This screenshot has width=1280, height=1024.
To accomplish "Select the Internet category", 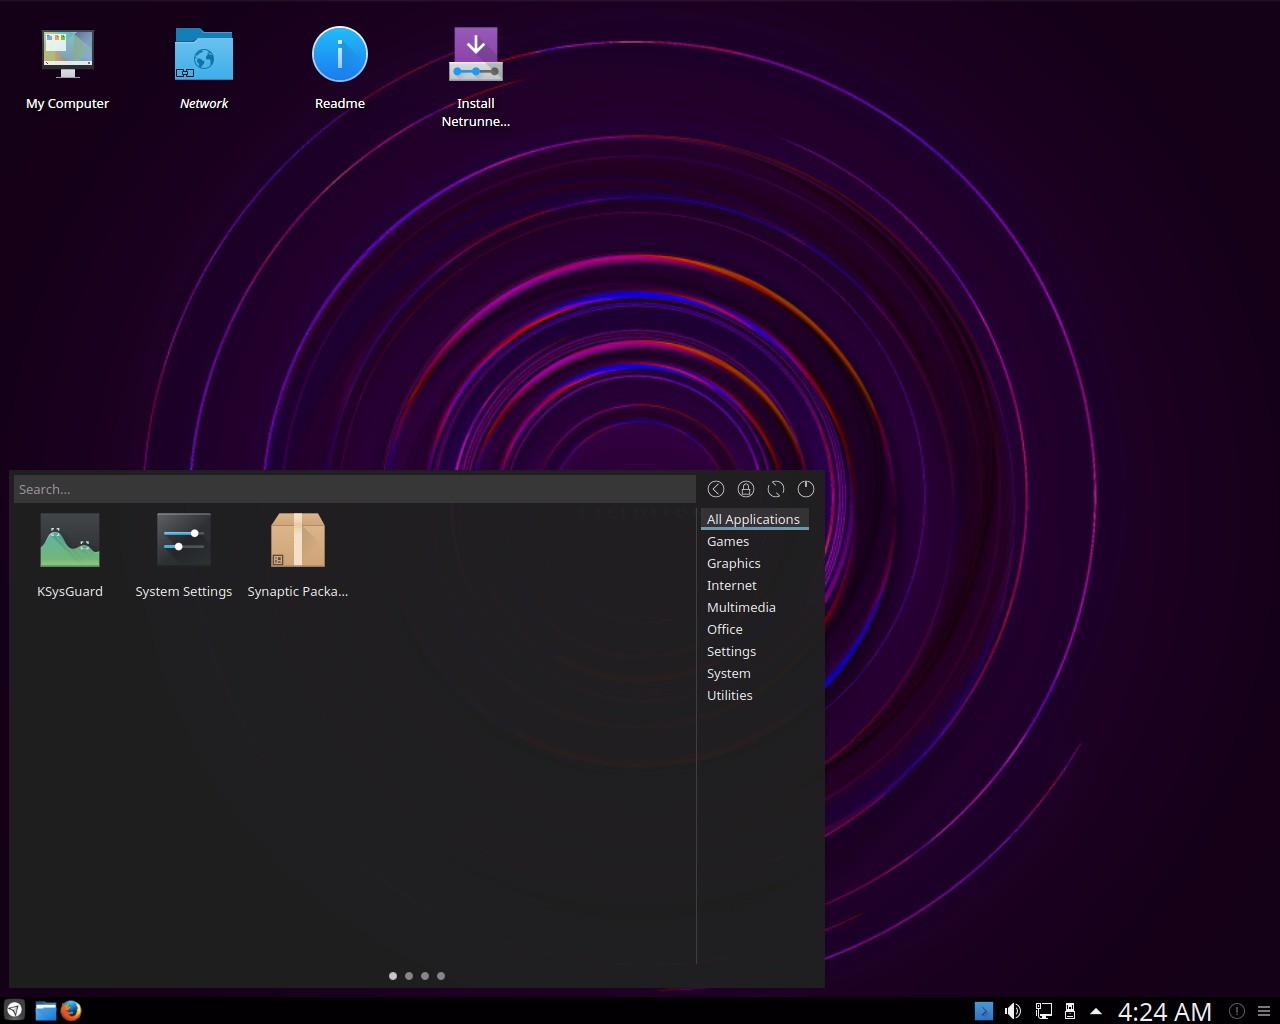I will point(732,585).
